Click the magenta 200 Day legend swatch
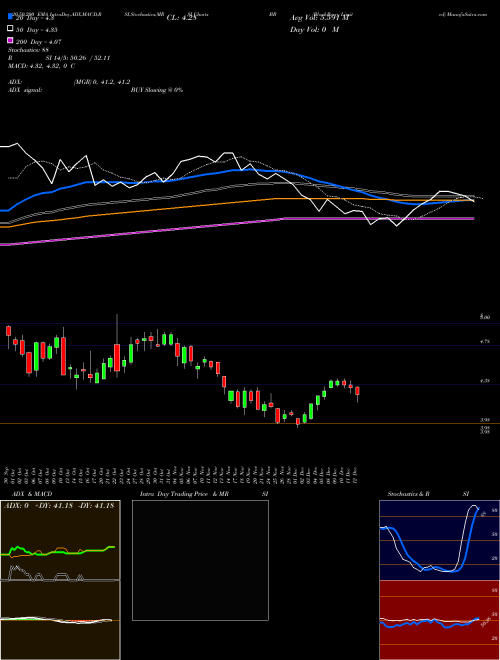 10,40
